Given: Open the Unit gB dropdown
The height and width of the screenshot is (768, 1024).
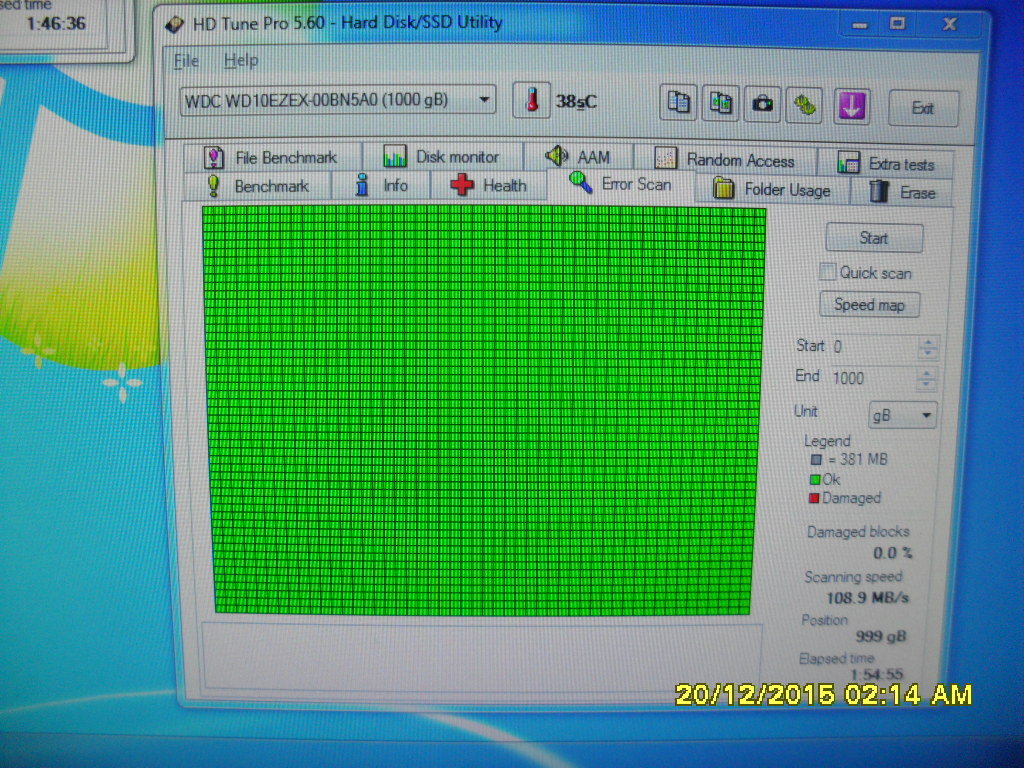Looking at the screenshot, I should tap(903, 415).
